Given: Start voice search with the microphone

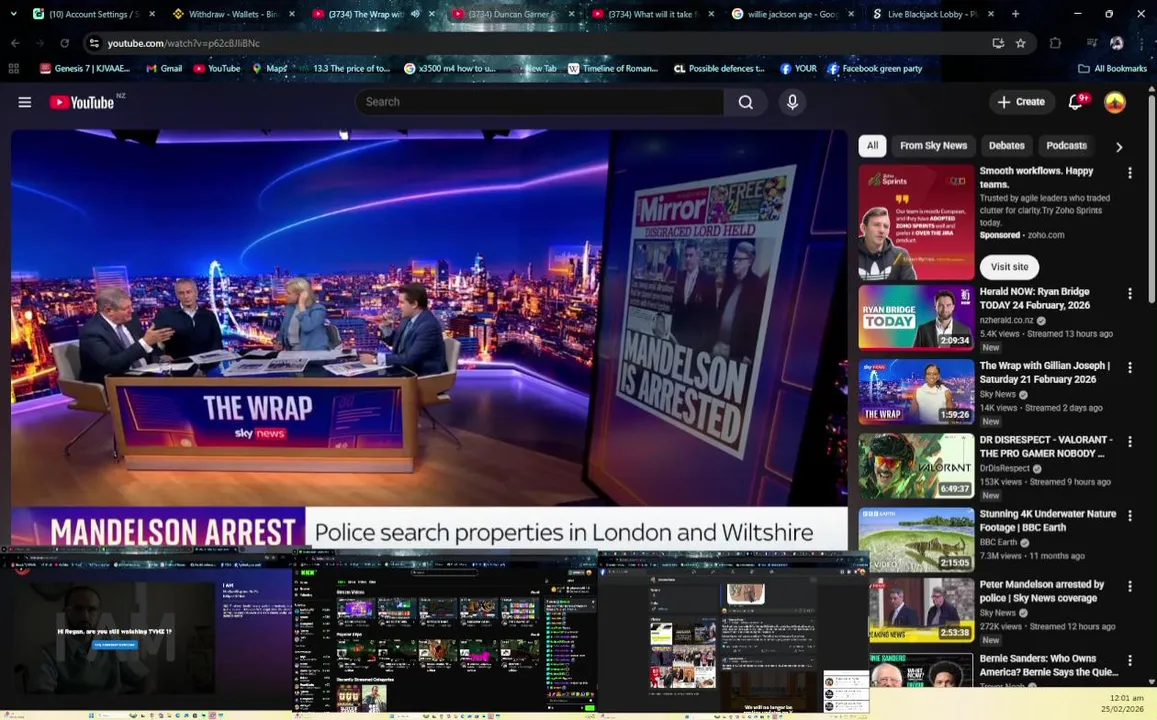Looking at the screenshot, I should 792,102.
